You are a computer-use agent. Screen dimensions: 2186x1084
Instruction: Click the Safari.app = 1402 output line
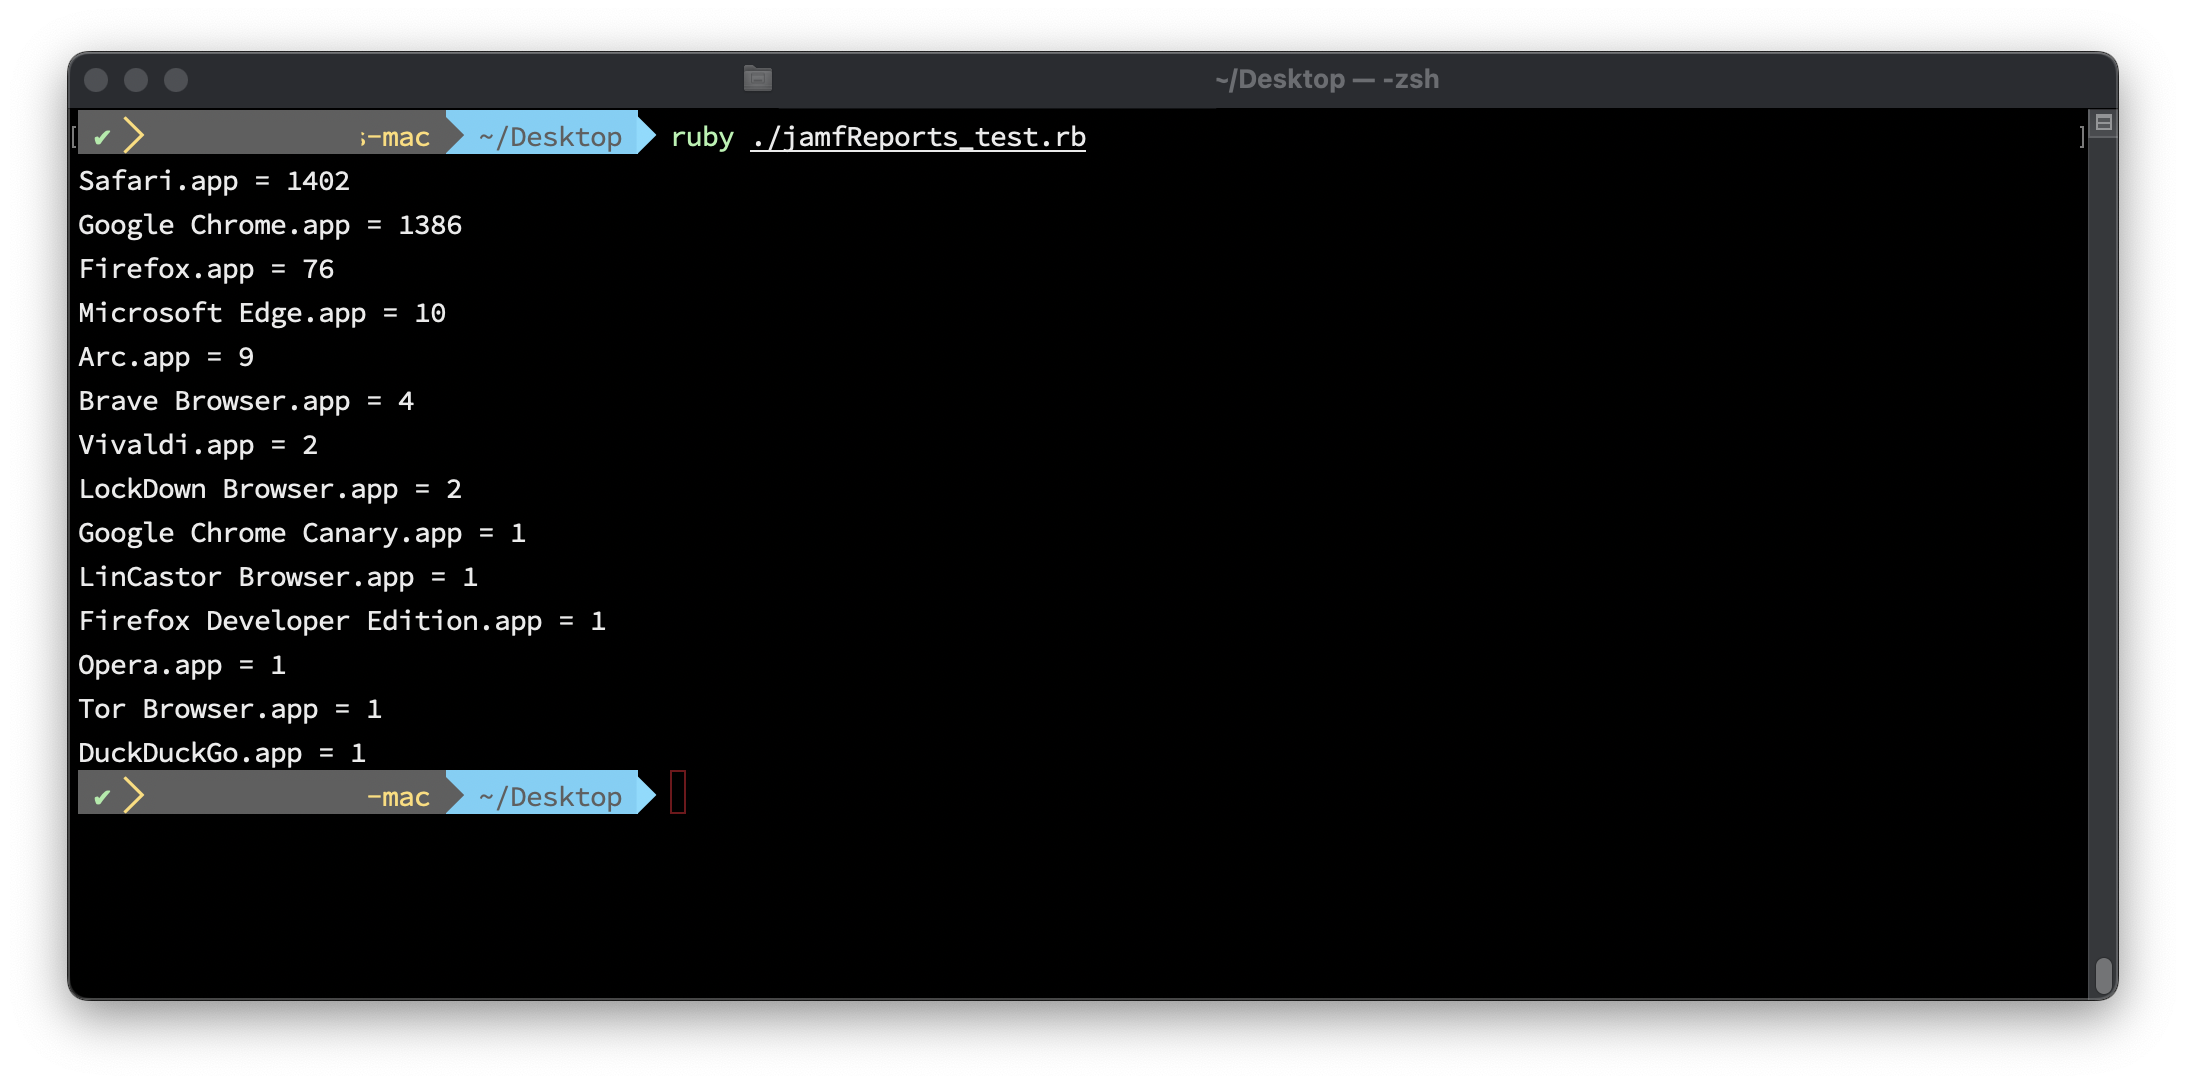214,181
